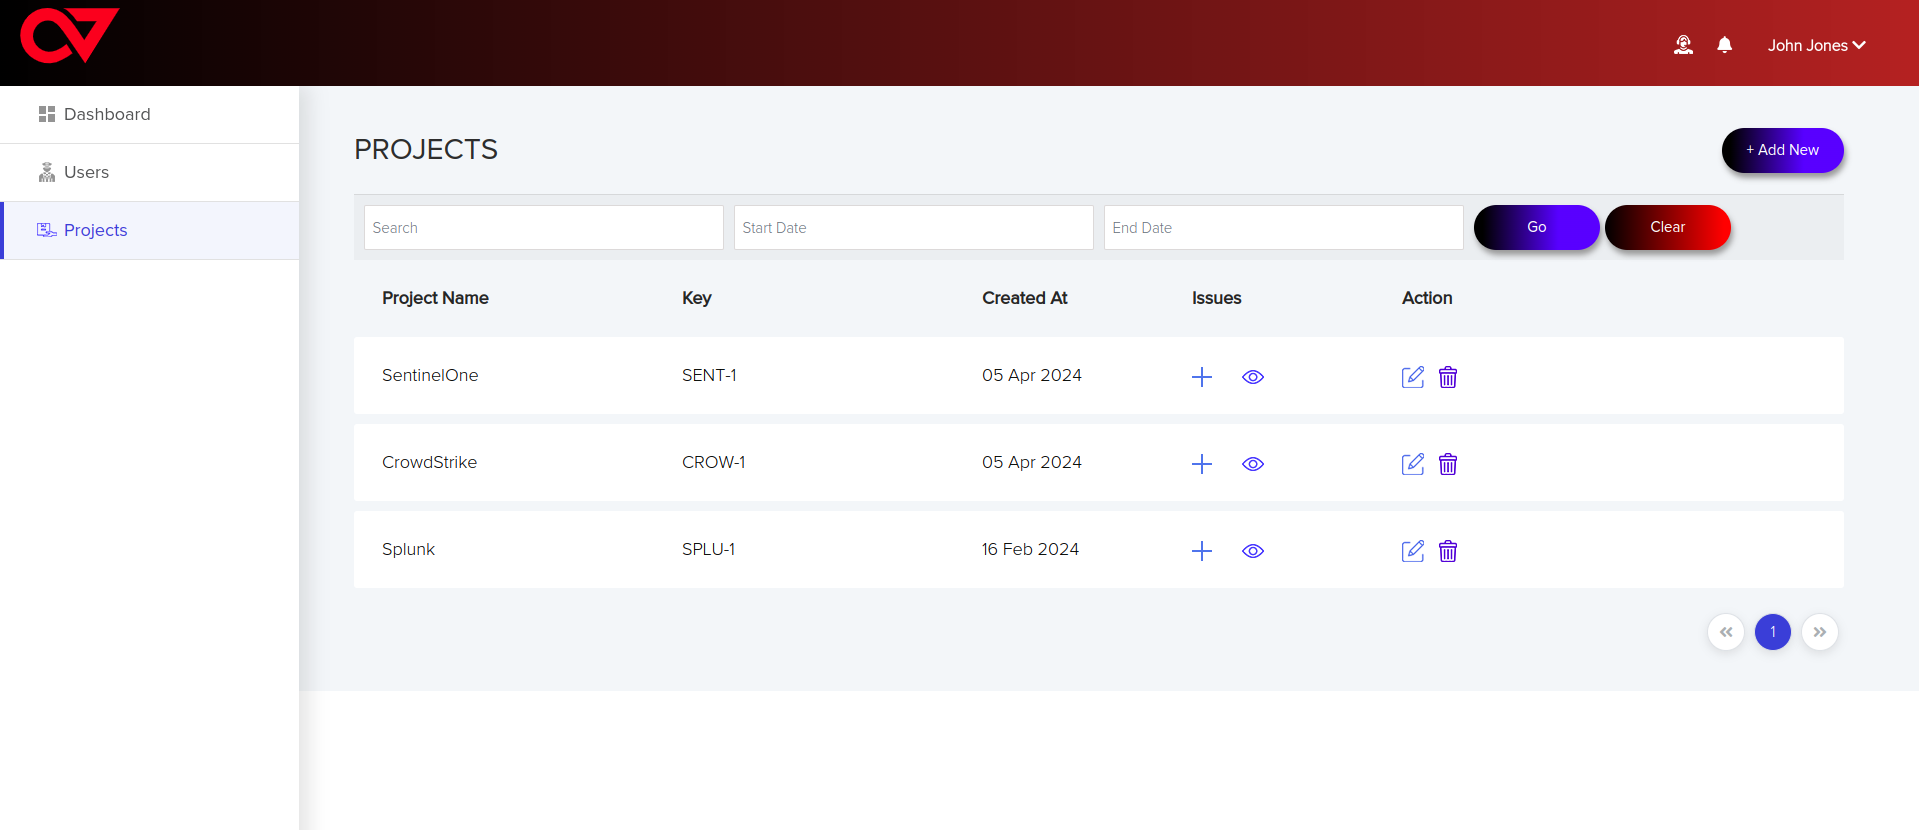1919x830 pixels.
Task: Delete the Splunk project
Action: point(1448,551)
